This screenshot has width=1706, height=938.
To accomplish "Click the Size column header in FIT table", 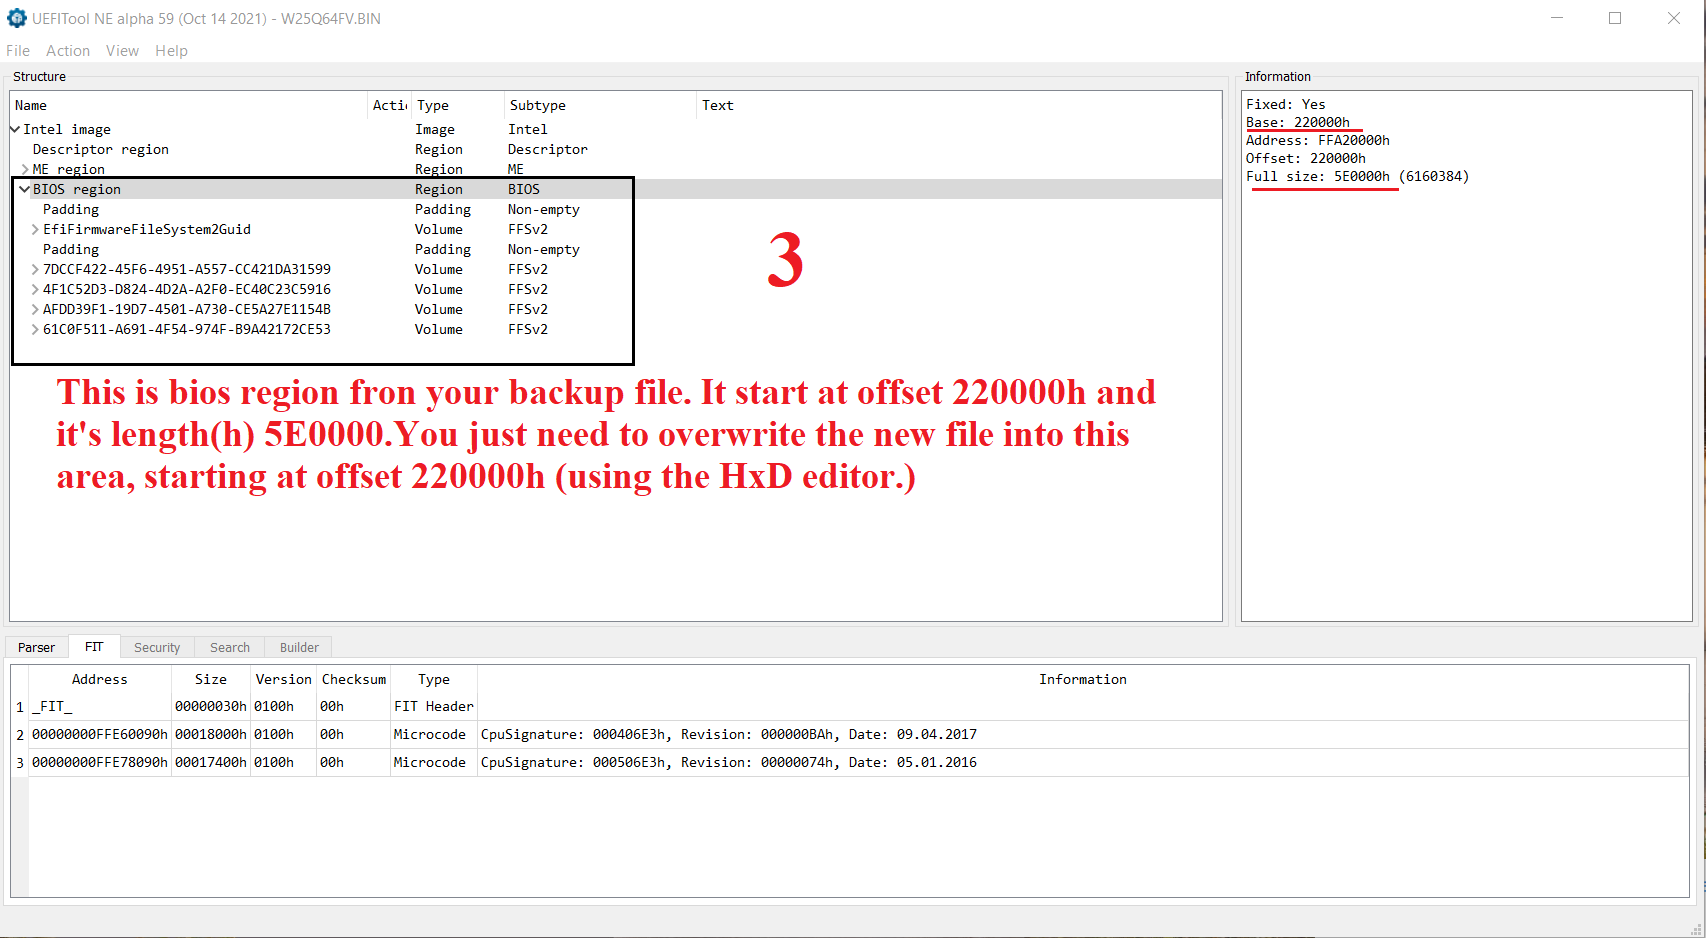I will tap(211, 679).
